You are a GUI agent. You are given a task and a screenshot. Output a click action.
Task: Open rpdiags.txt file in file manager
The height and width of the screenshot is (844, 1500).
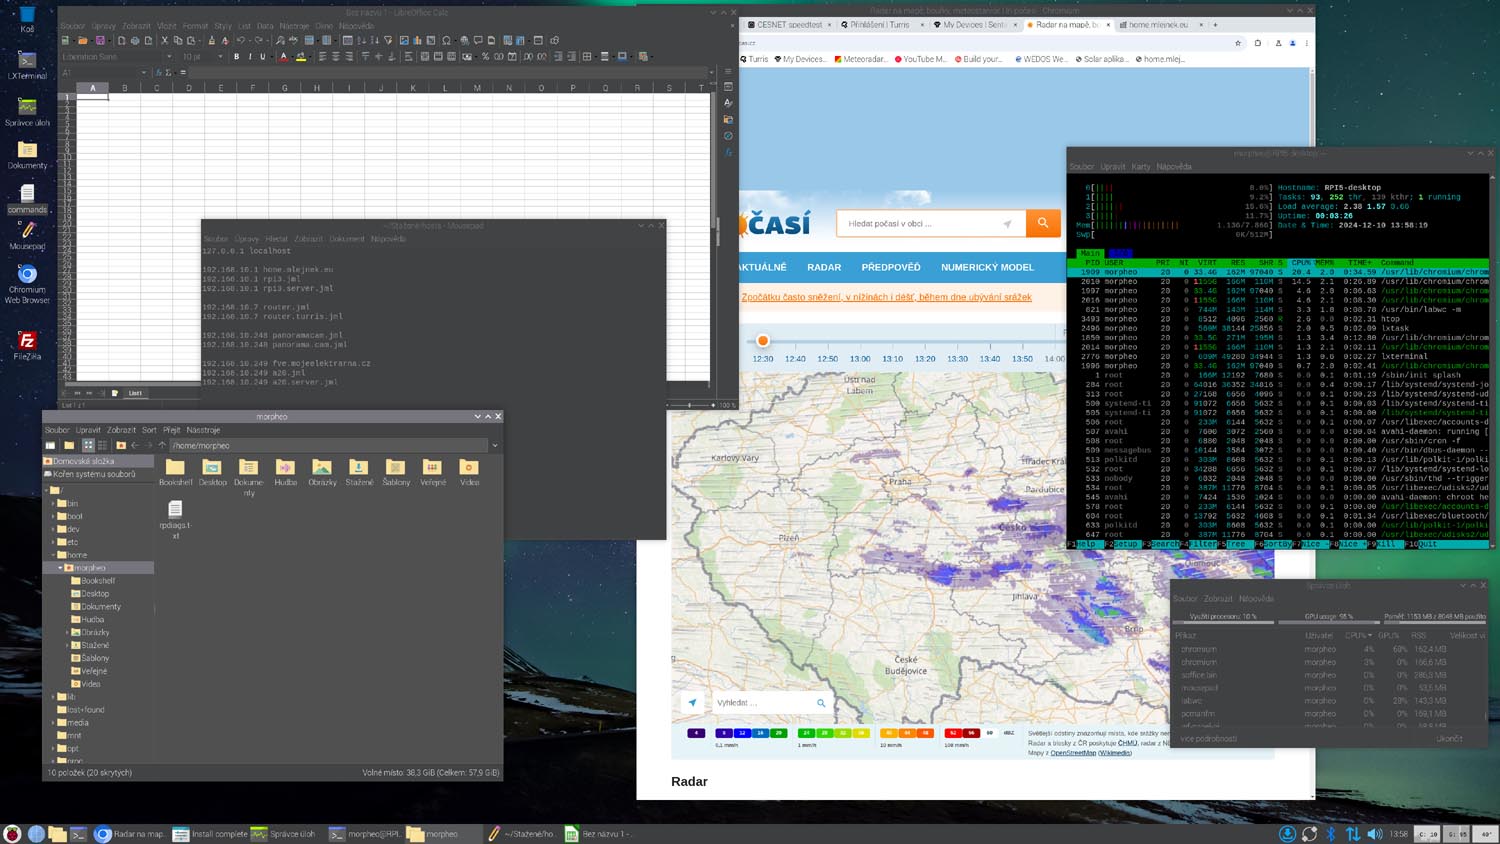(x=175, y=520)
